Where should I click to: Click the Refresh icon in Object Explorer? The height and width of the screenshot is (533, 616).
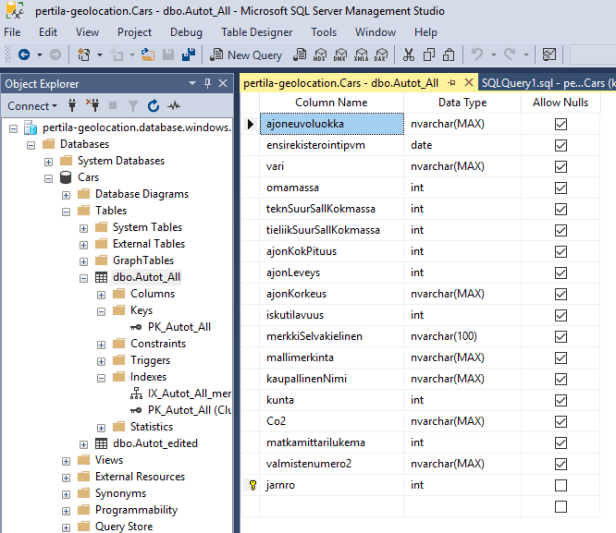tap(153, 105)
